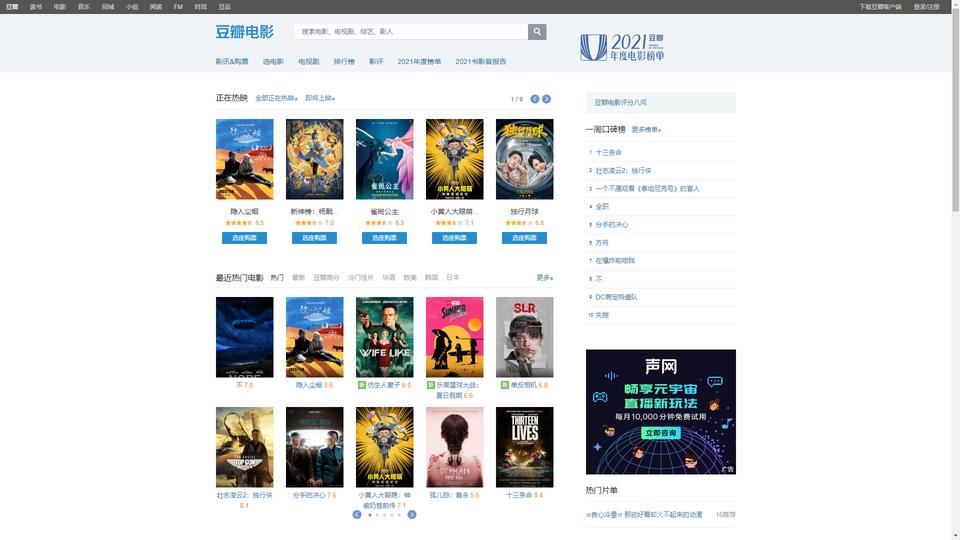Click left arrow under hot movies grid
This screenshot has width=960, height=540.
[x=357, y=515]
